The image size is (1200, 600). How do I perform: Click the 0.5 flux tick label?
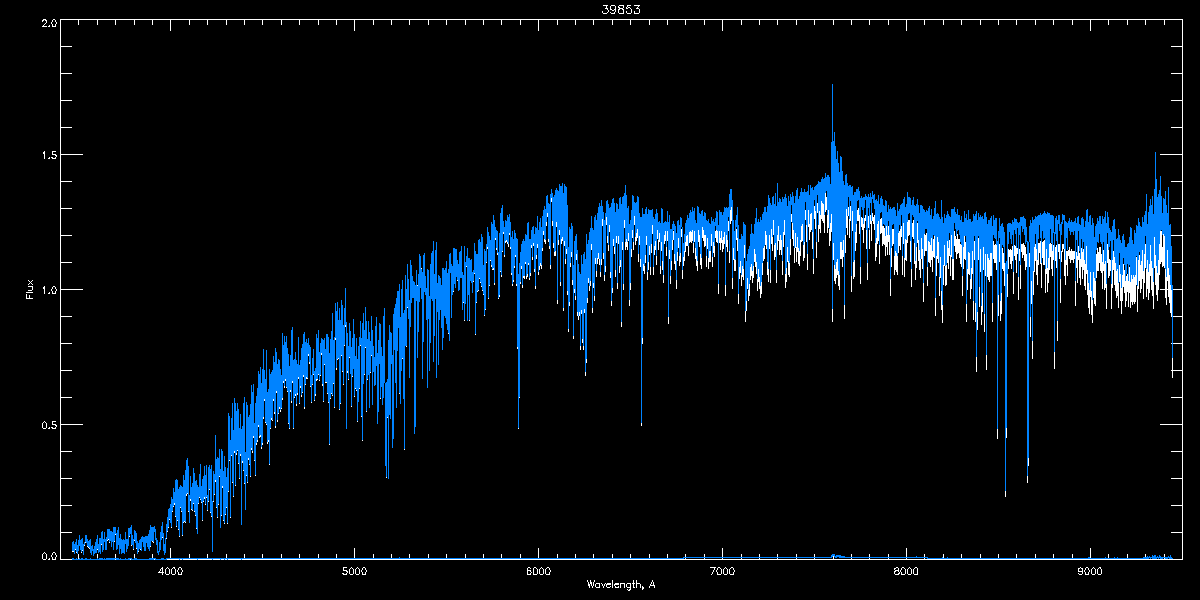coord(47,424)
